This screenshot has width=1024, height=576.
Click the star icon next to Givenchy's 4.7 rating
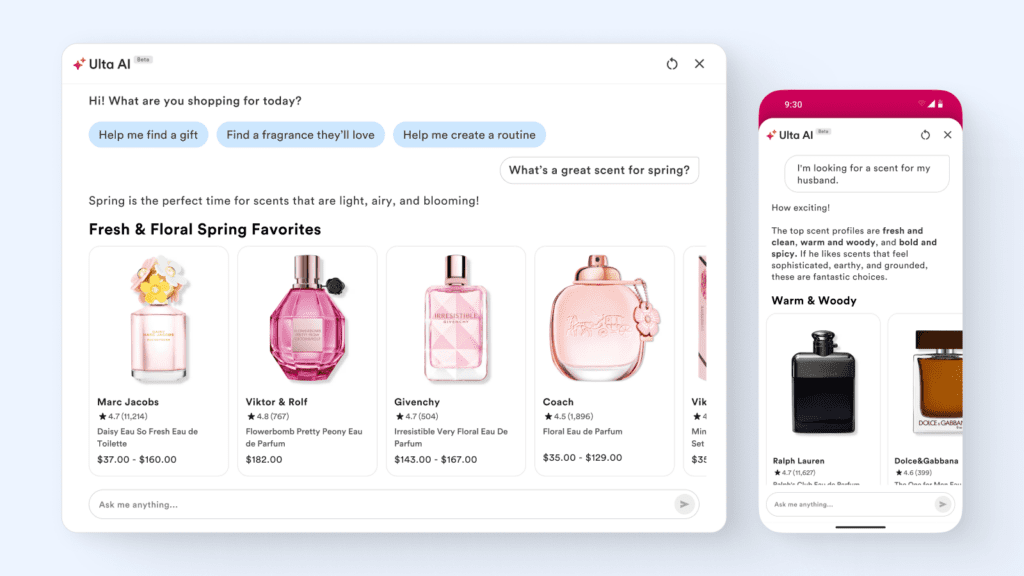point(402,415)
